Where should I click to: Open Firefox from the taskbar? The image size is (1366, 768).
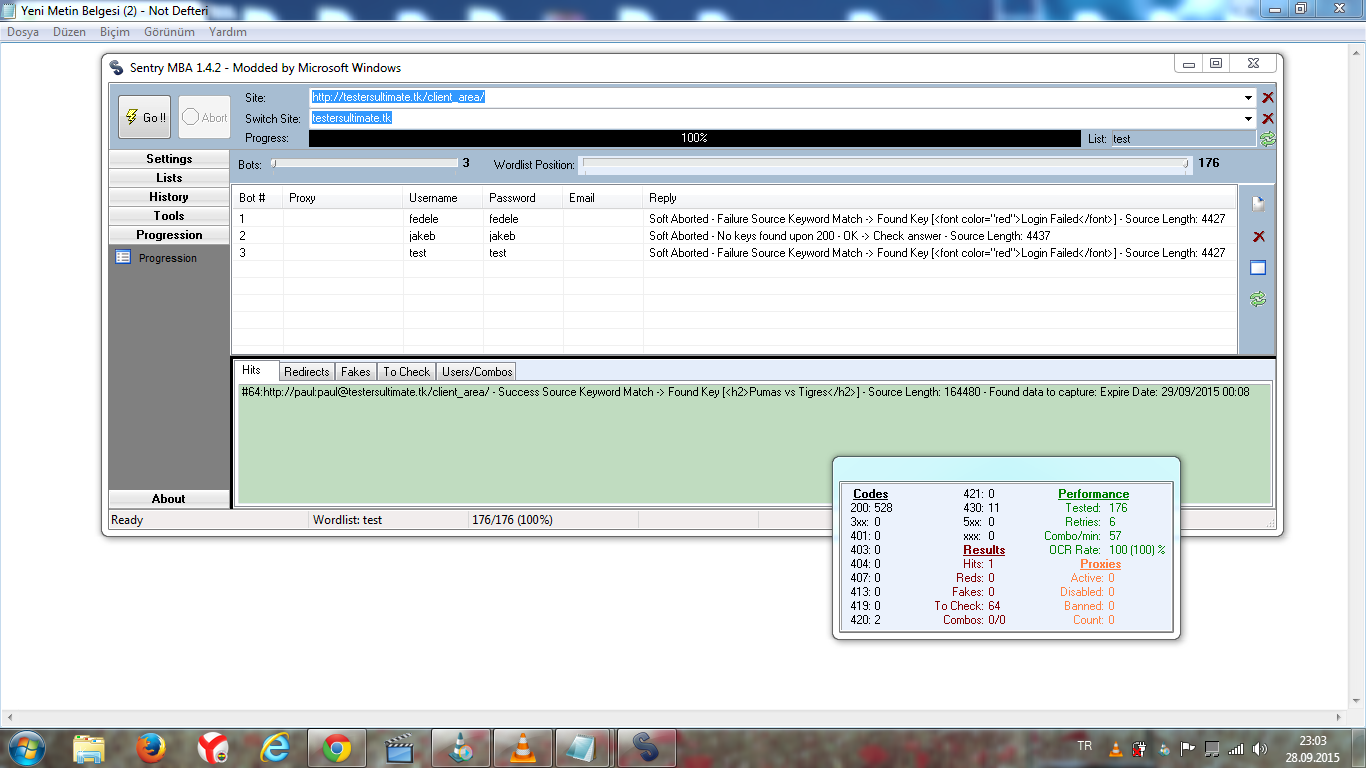coord(152,747)
